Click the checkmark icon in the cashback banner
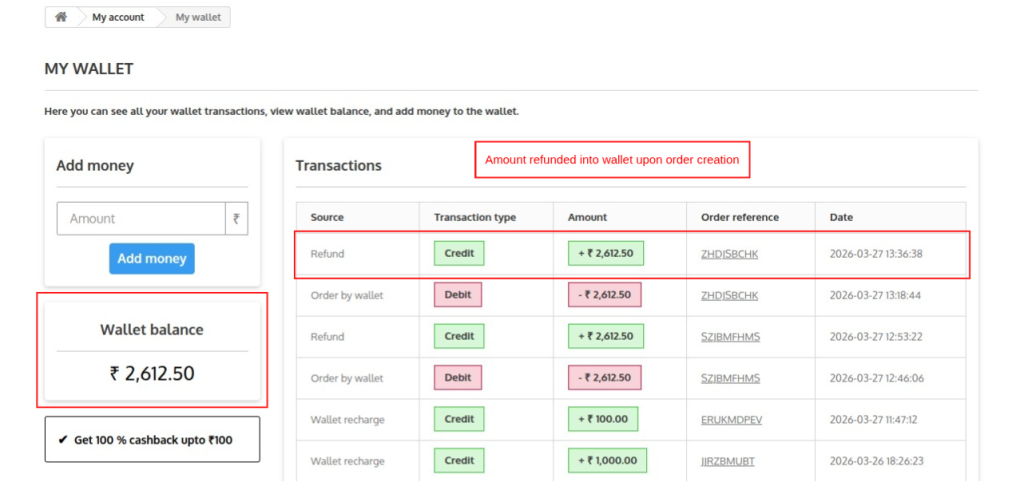Image resolution: width=1024 pixels, height=482 pixels. 63,440
